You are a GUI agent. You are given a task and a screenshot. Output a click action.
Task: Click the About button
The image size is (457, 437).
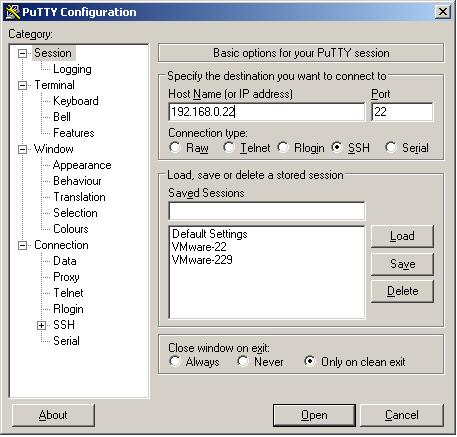[x=53, y=415]
